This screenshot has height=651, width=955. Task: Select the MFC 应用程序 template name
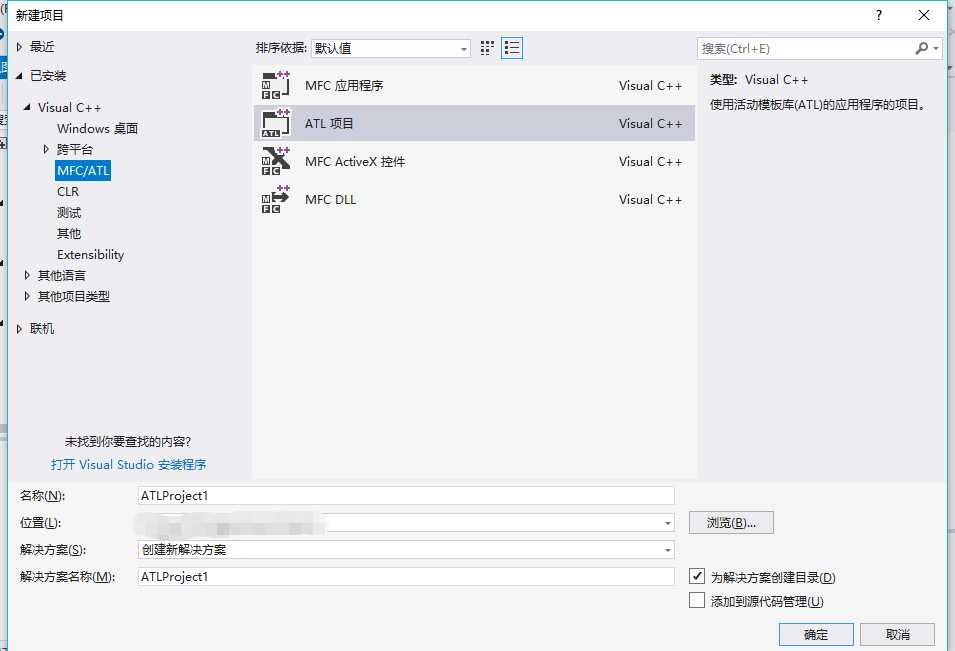(344, 85)
